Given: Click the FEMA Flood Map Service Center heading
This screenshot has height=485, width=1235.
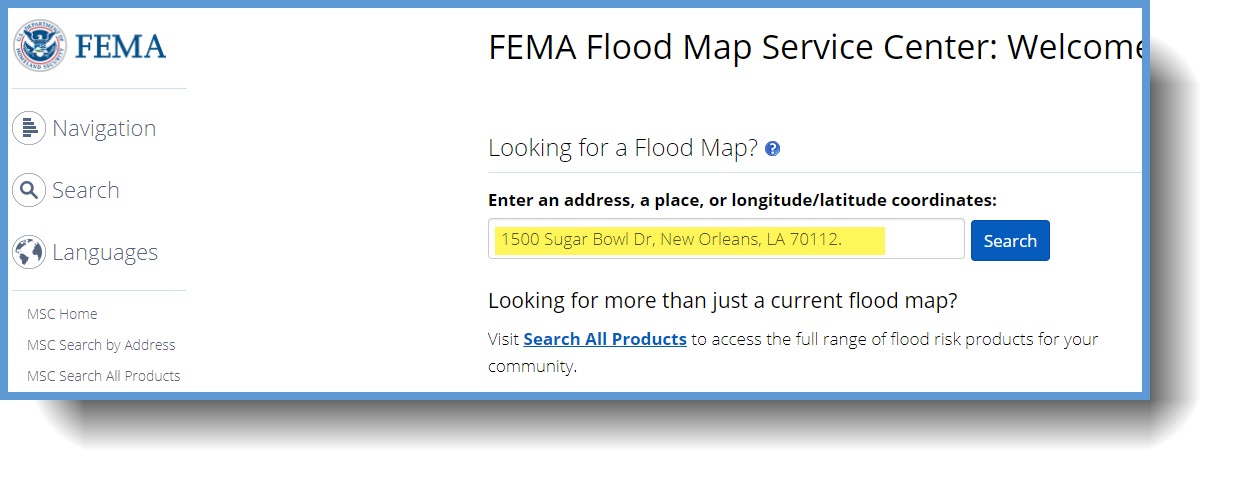Looking at the screenshot, I should tap(814, 47).
